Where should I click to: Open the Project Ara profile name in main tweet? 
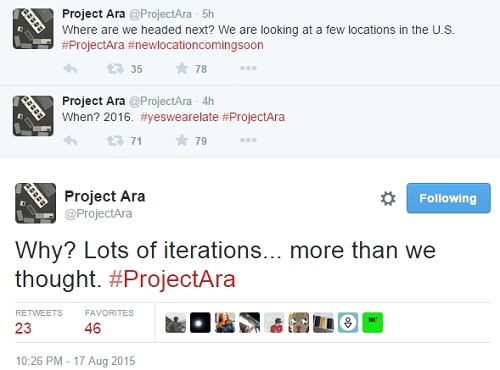[x=105, y=196]
